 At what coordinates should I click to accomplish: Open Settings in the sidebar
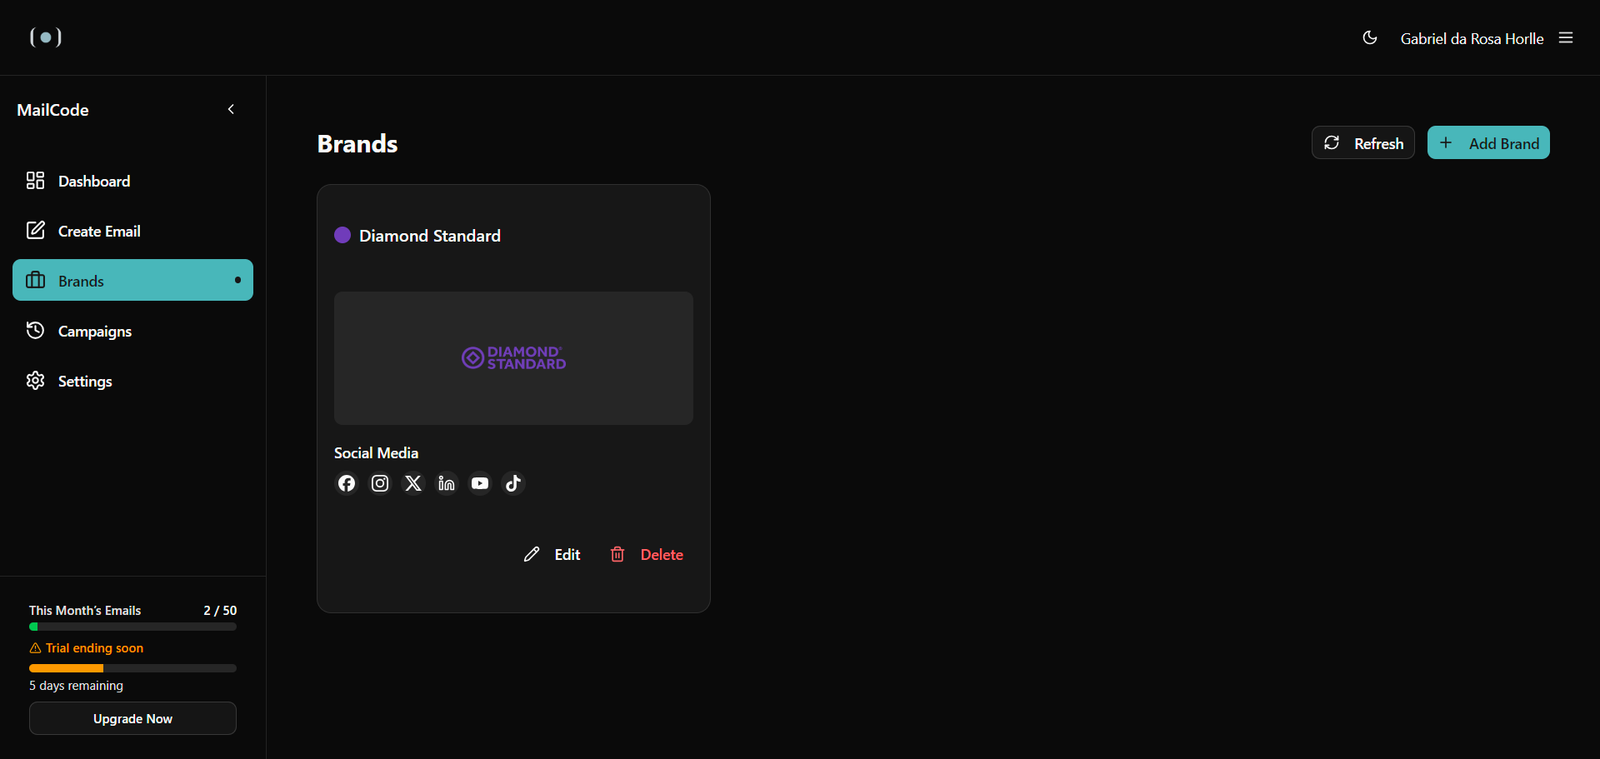click(x=133, y=381)
